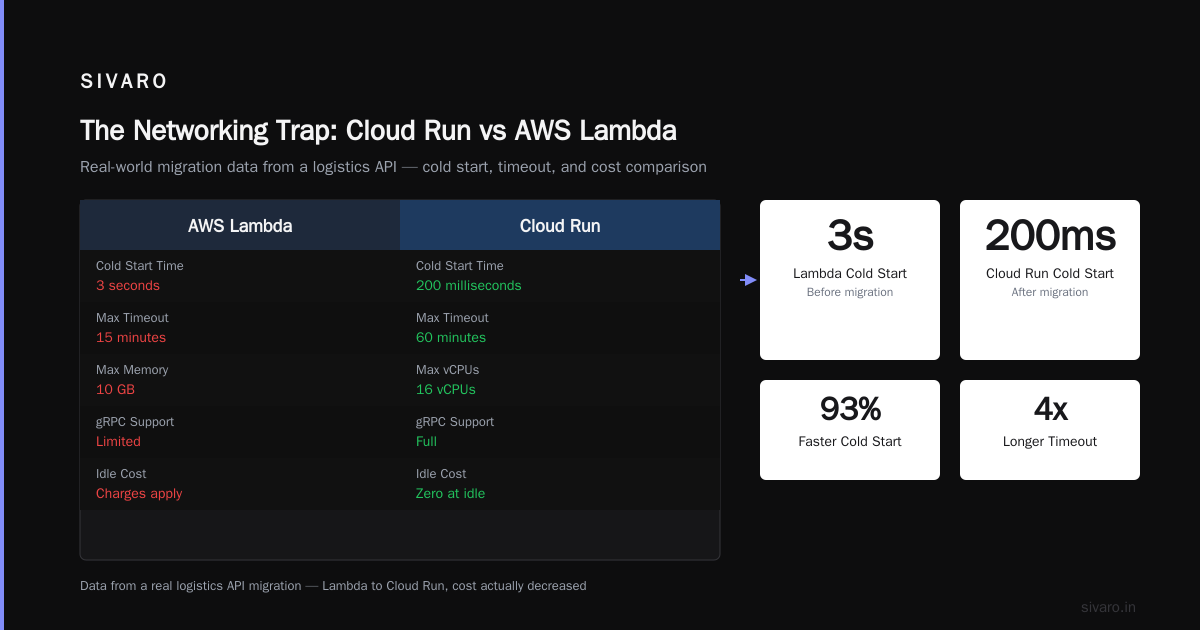Click the 3s Lambda Cold Start card
Screen dimensions: 1200x630
pyautogui.click(x=850, y=280)
